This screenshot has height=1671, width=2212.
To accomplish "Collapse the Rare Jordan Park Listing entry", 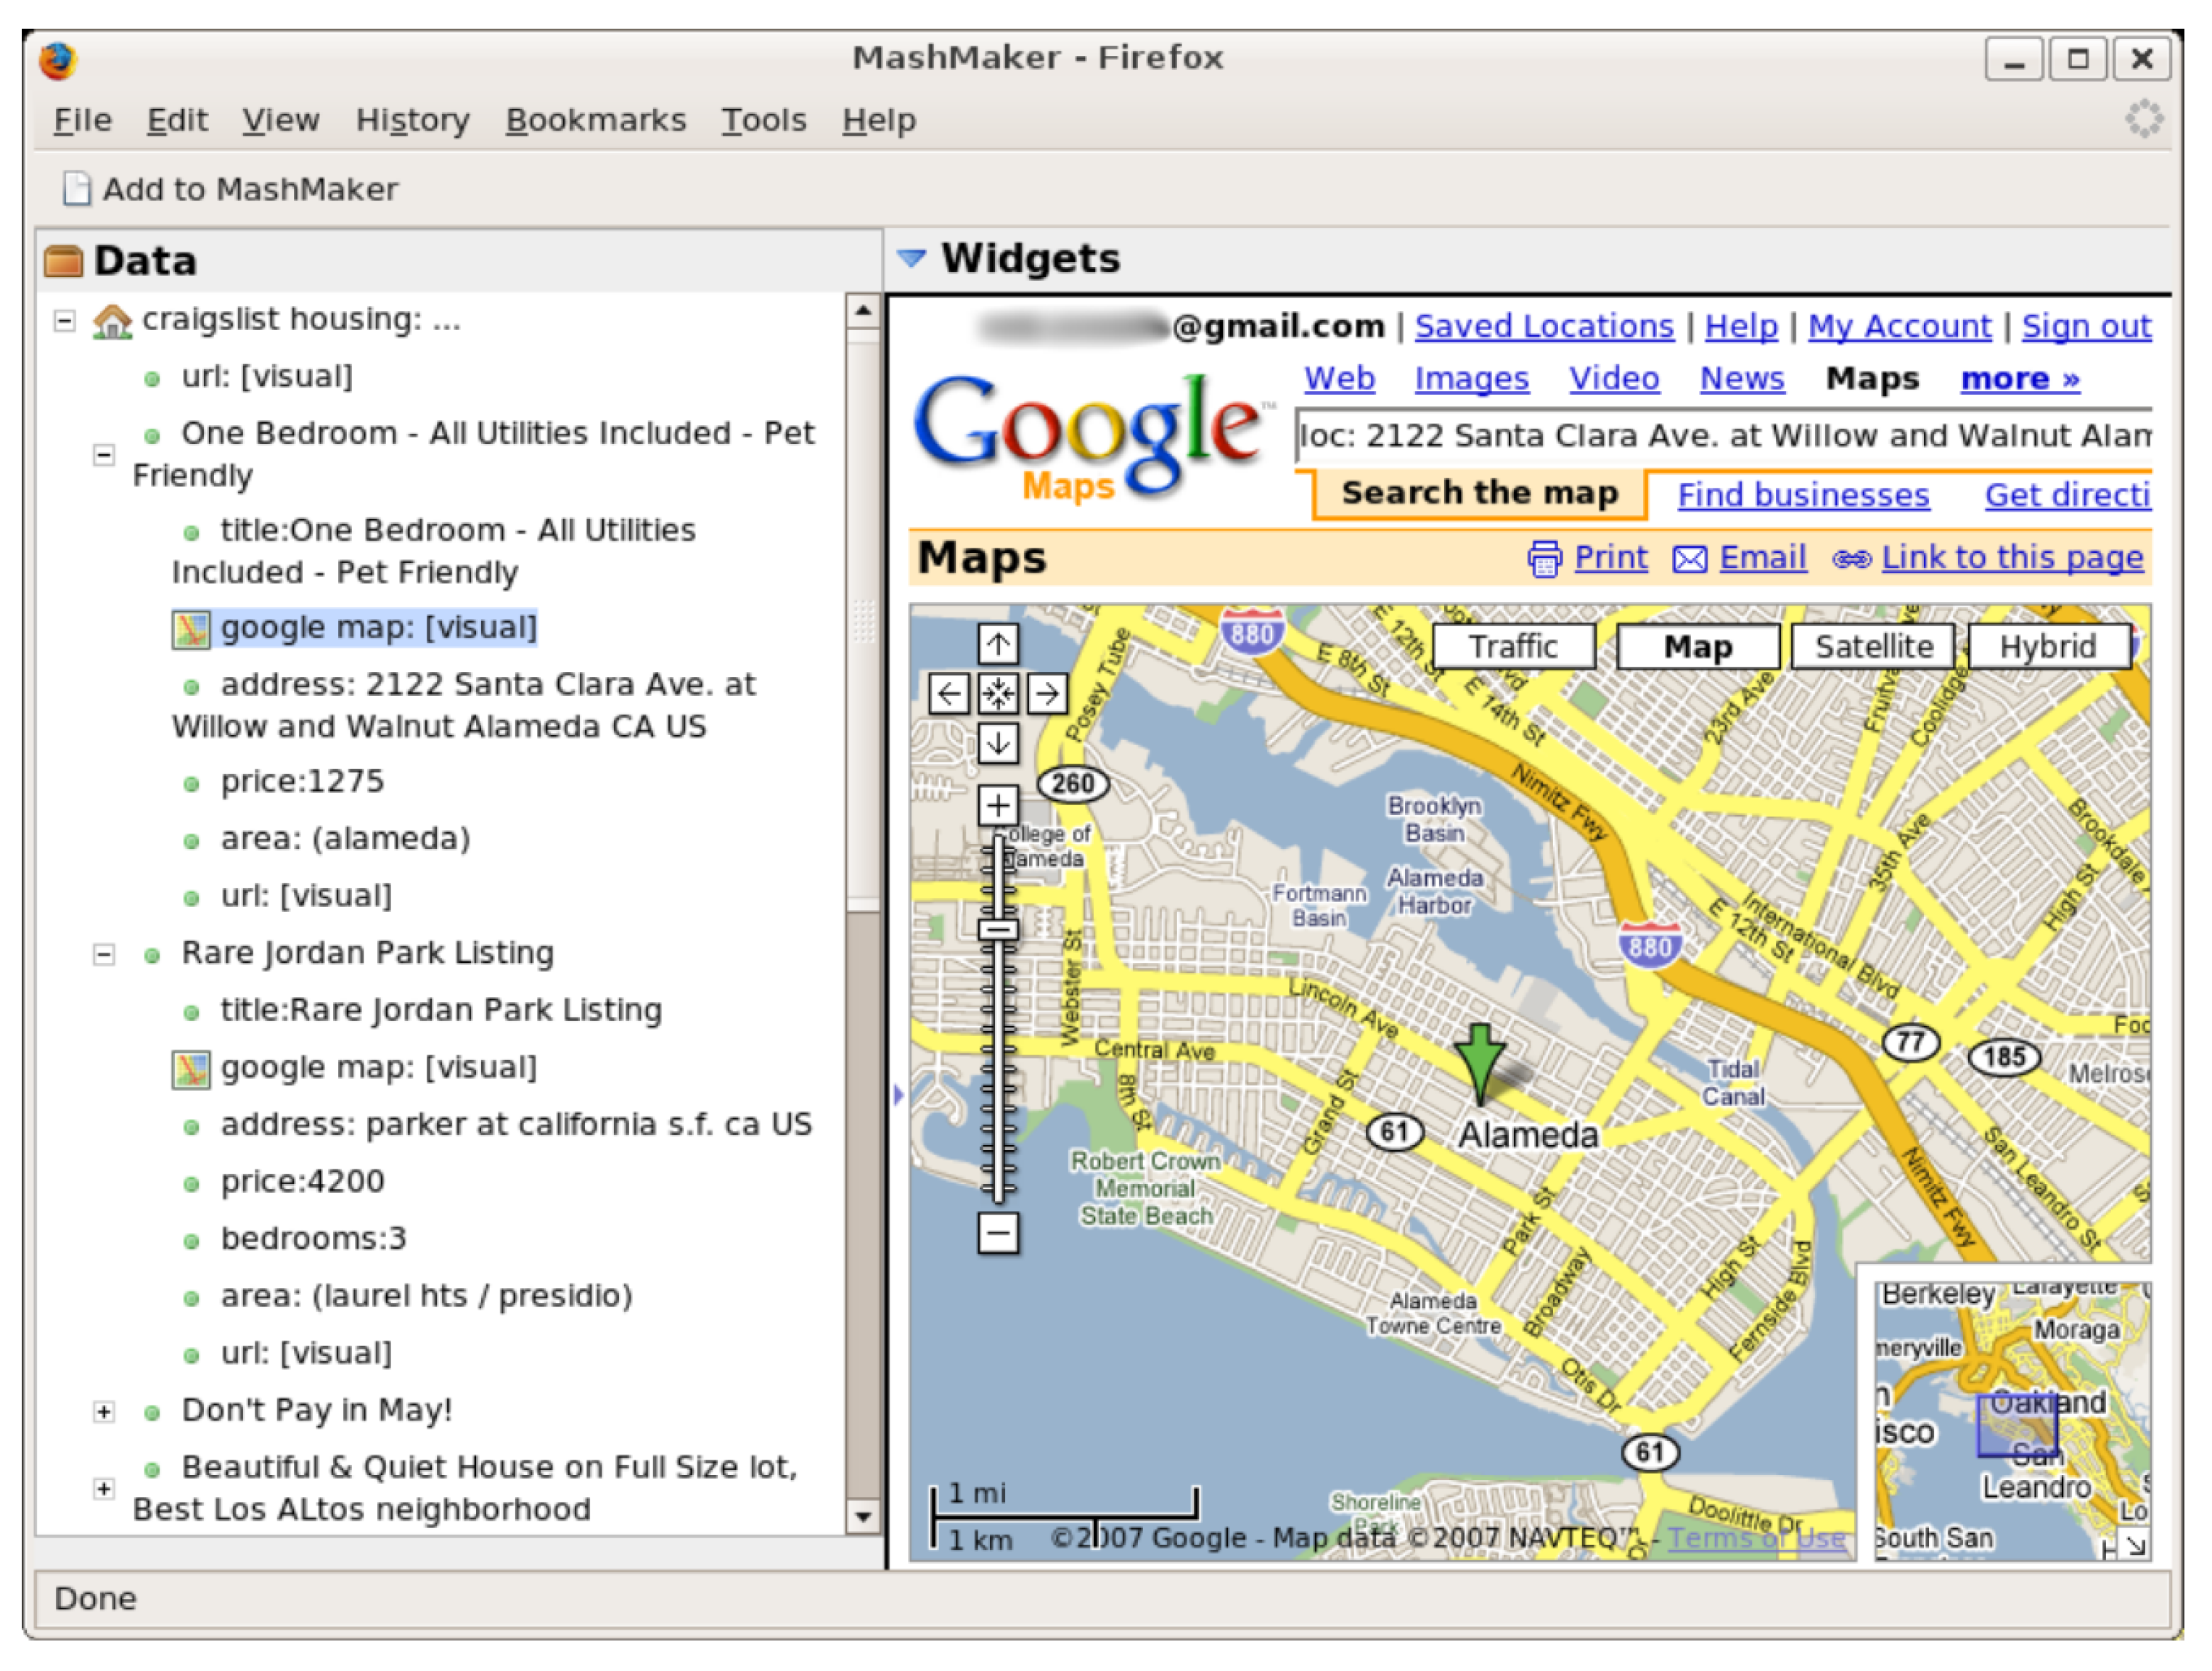I will coord(104,954).
